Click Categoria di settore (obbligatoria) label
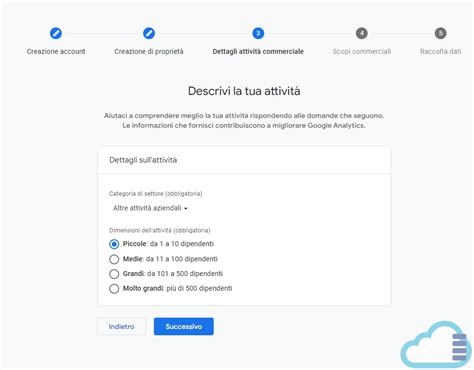 [156, 194]
